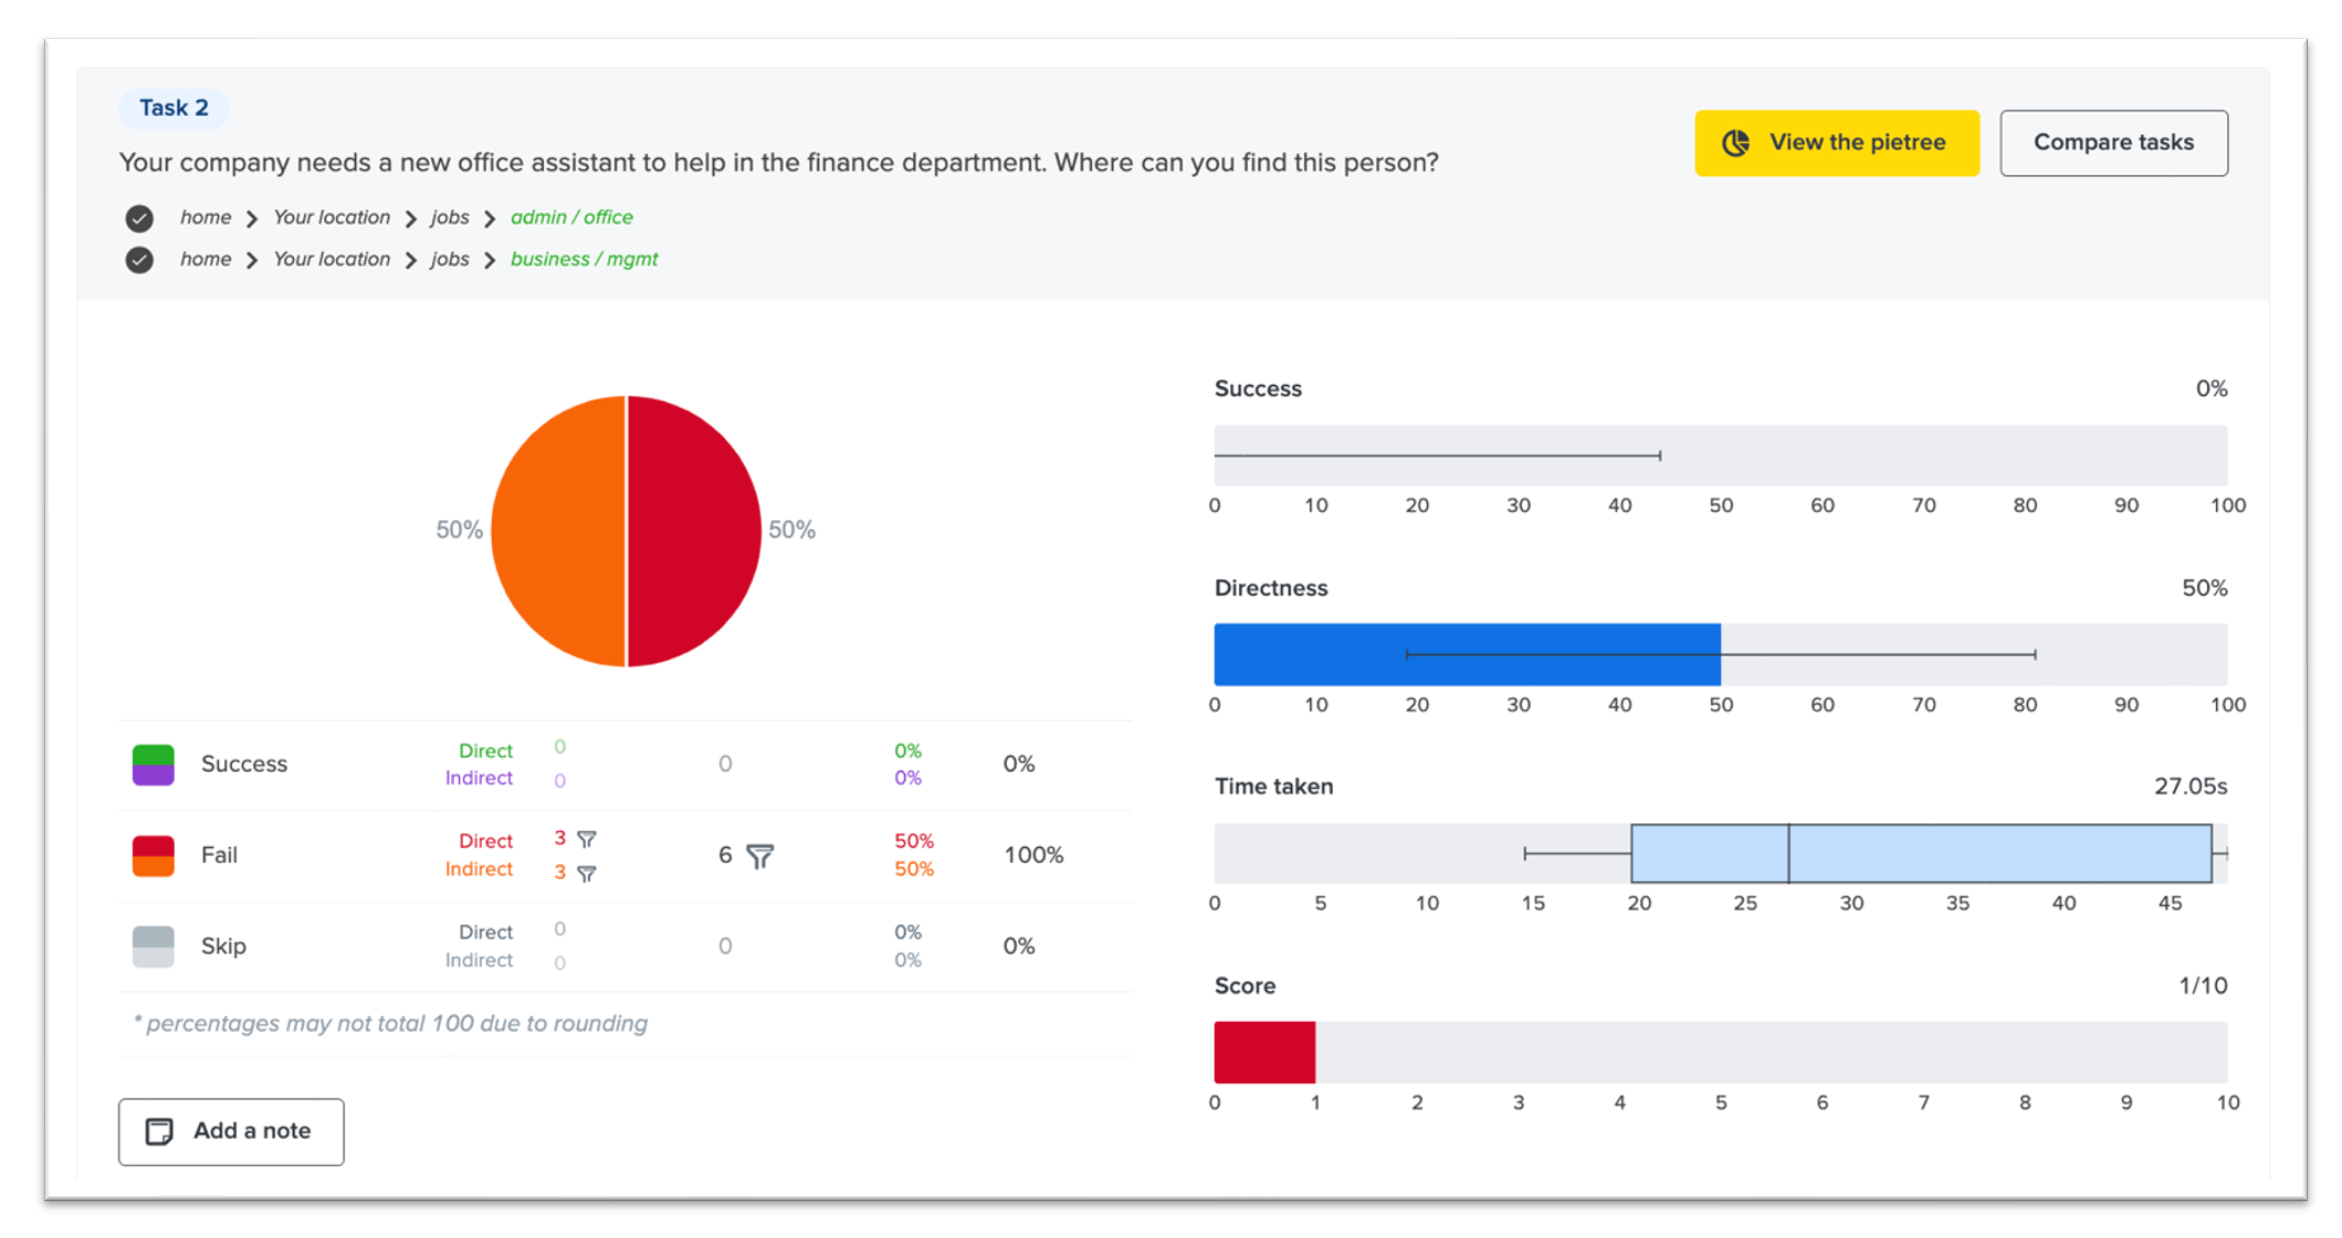The width and height of the screenshot is (2342, 1238).
Task: Click the red half of the pie chart
Action: 695,531
